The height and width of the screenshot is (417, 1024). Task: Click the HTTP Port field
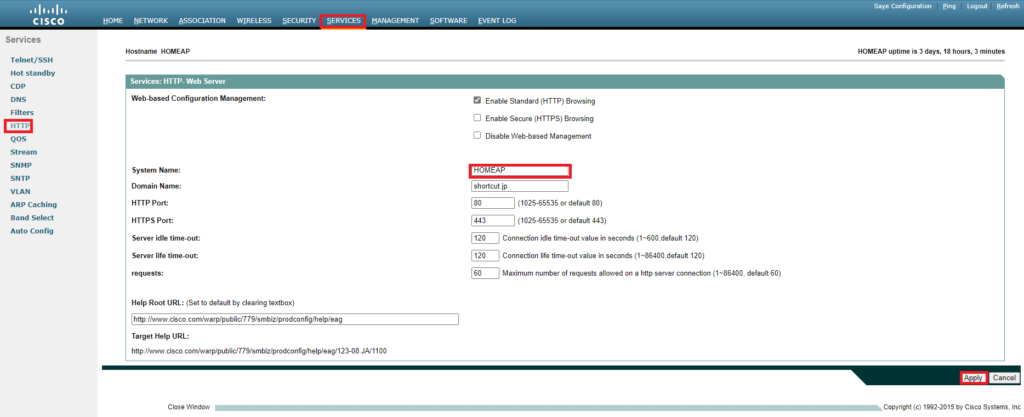click(x=492, y=204)
